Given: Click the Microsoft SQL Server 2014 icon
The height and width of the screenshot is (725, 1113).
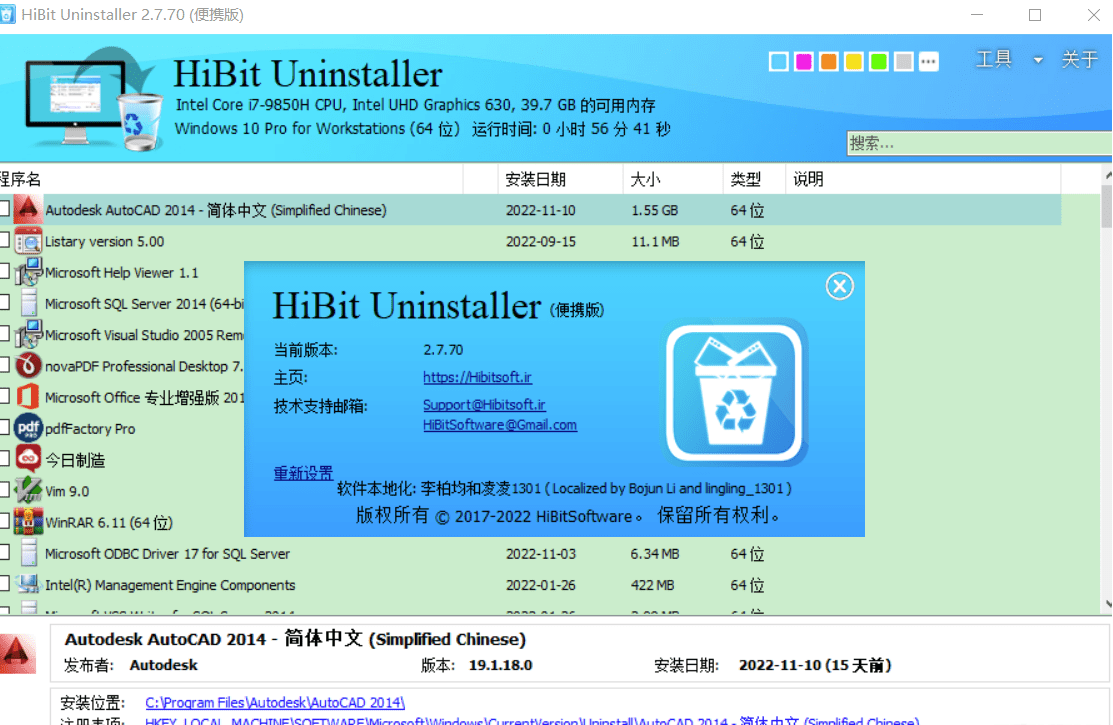Looking at the screenshot, I should 28,304.
